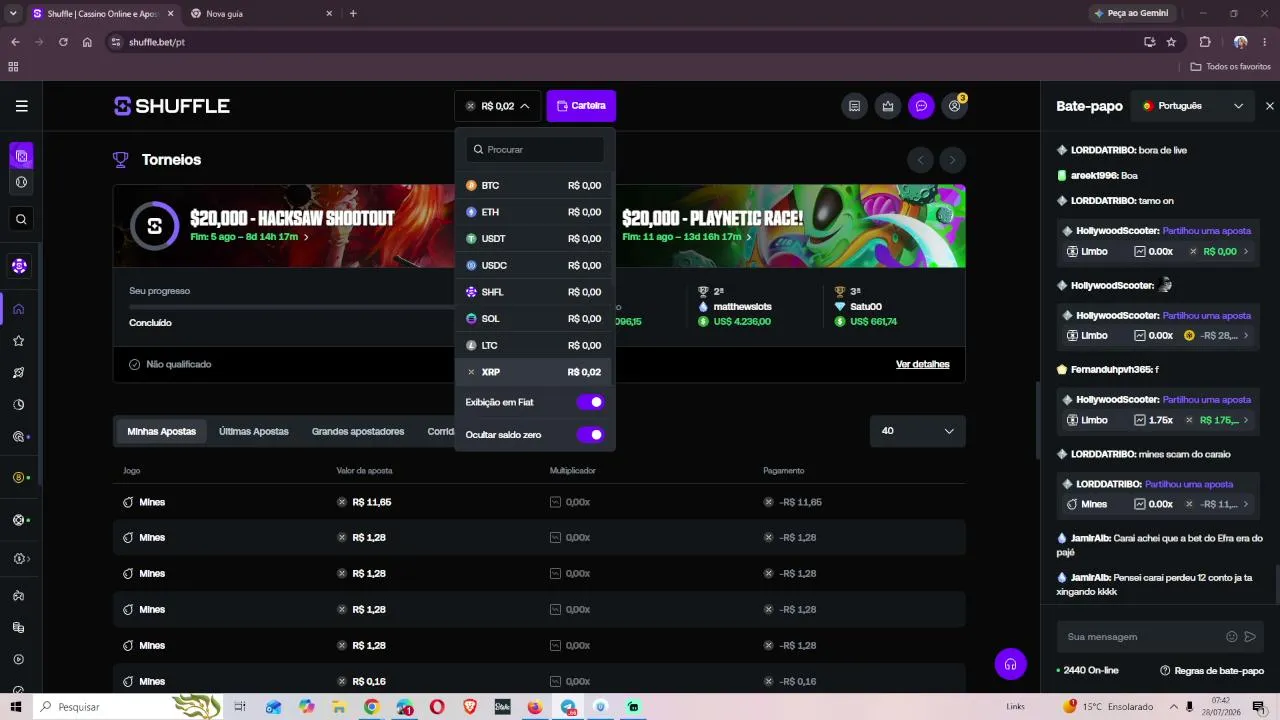Open the hamburger sidebar menu

pos(21,106)
